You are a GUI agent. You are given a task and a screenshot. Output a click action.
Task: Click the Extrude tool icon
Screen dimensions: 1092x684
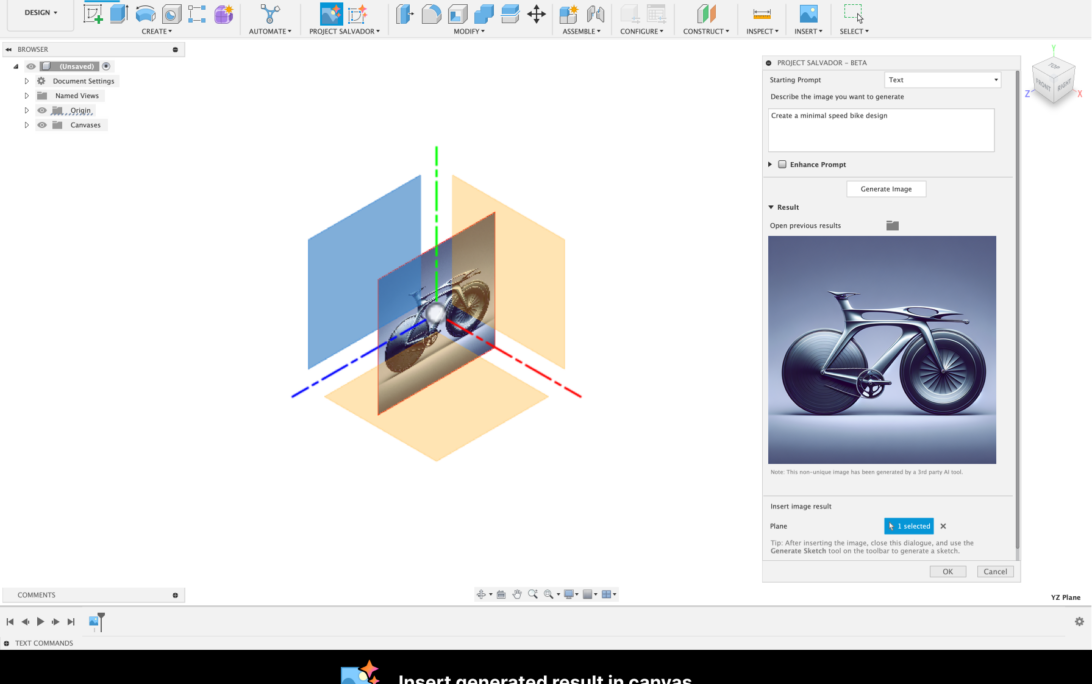click(x=119, y=14)
